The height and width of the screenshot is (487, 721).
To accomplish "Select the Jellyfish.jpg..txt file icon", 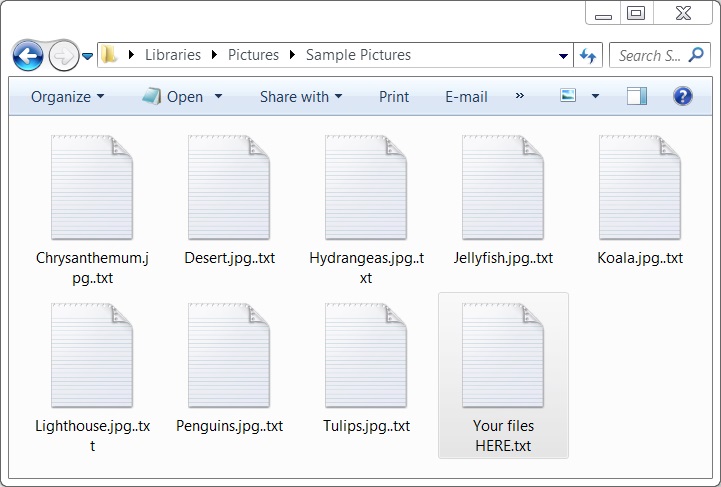I will click(503, 187).
